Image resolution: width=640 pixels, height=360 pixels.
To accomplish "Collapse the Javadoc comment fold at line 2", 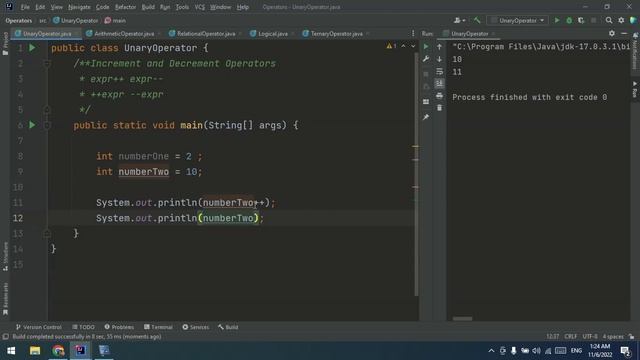I will 47,64.
